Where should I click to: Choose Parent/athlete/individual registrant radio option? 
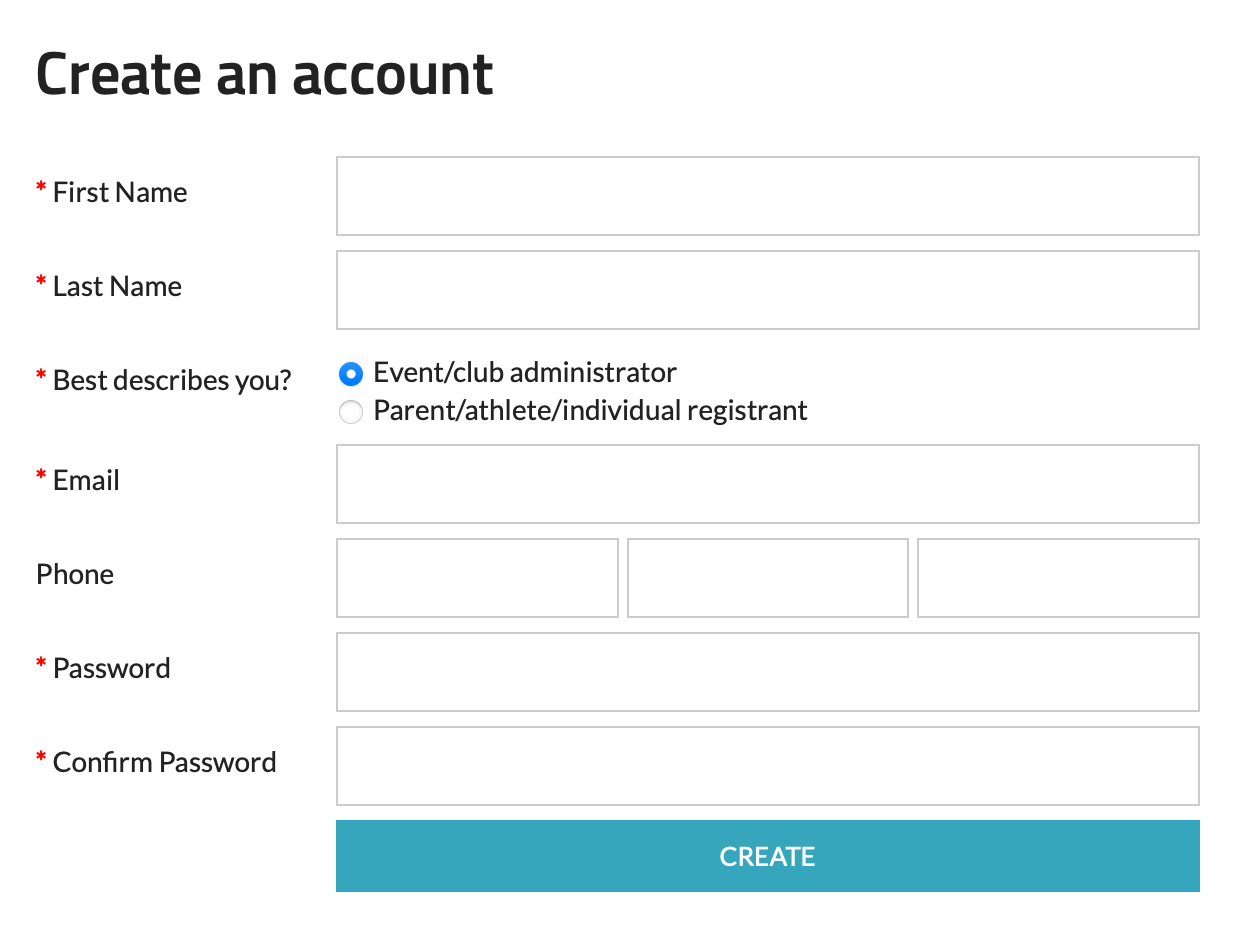(x=351, y=412)
